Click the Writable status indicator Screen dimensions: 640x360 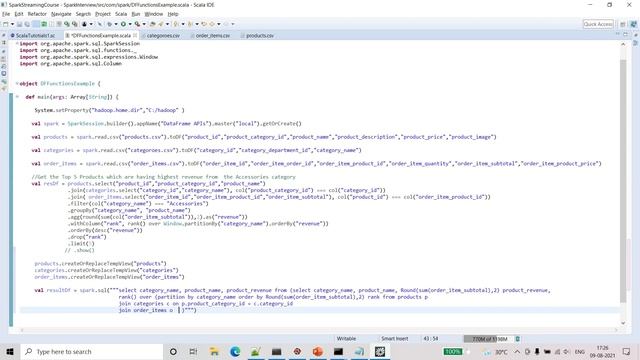[x=346, y=339]
